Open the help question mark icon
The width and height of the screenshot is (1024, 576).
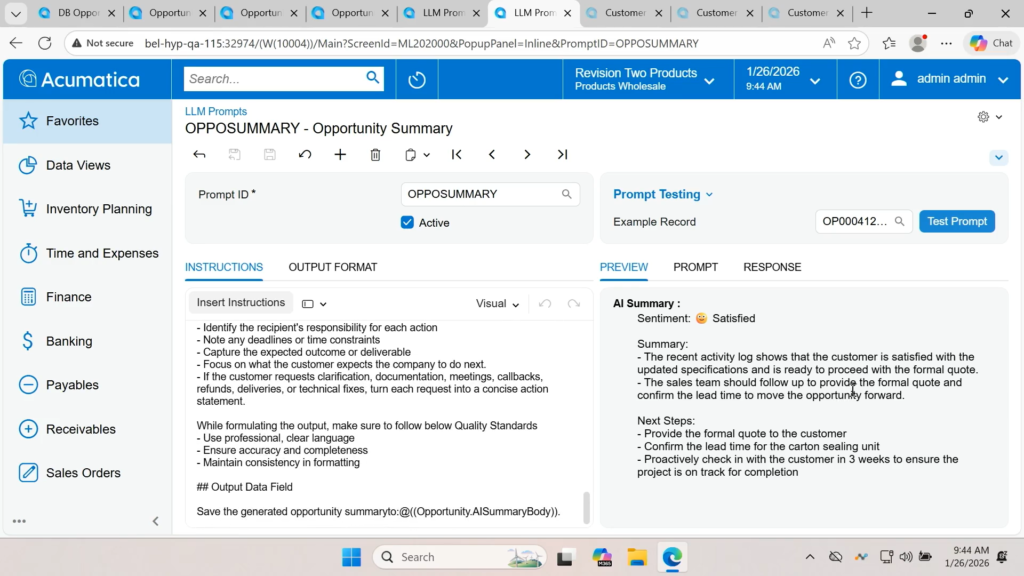[857, 80]
